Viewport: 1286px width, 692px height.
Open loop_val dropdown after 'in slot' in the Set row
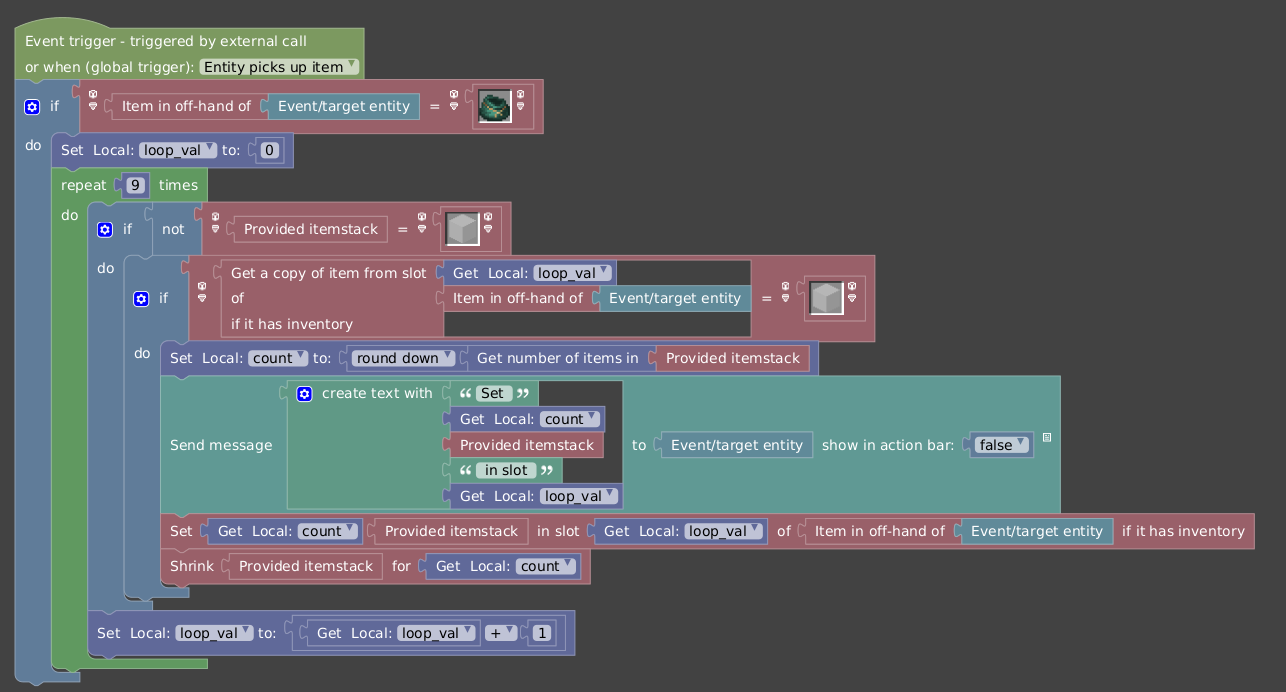click(x=724, y=531)
